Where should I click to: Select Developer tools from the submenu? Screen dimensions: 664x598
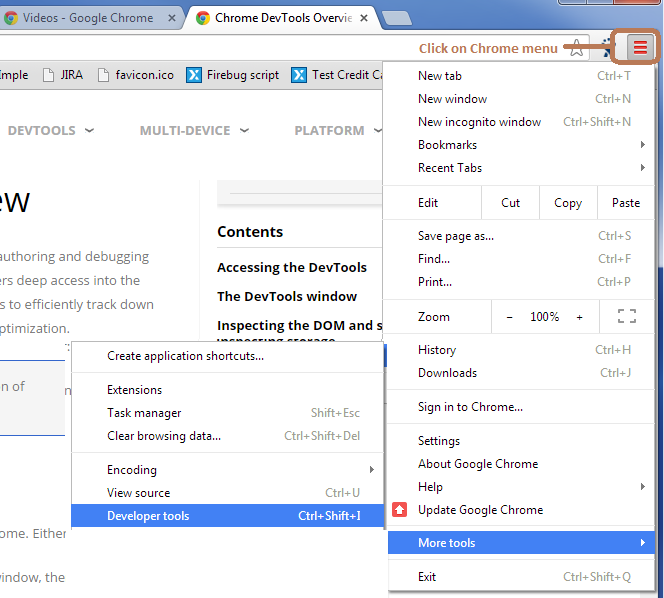(228, 516)
